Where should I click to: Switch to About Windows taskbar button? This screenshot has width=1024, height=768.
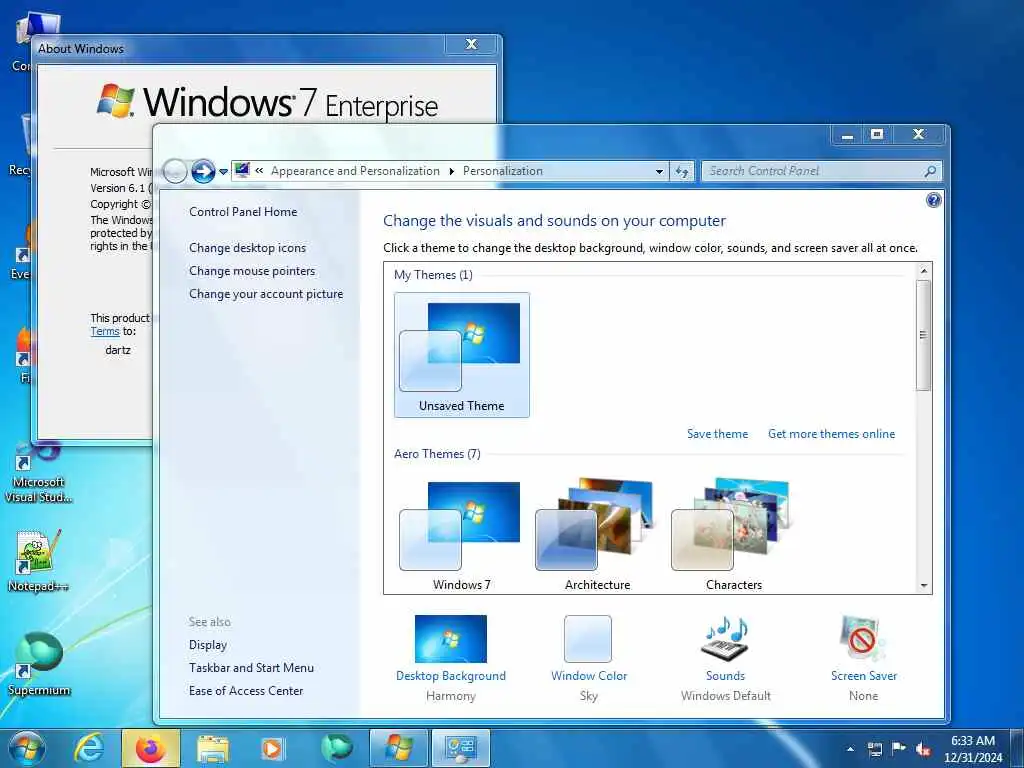pos(398,748)
